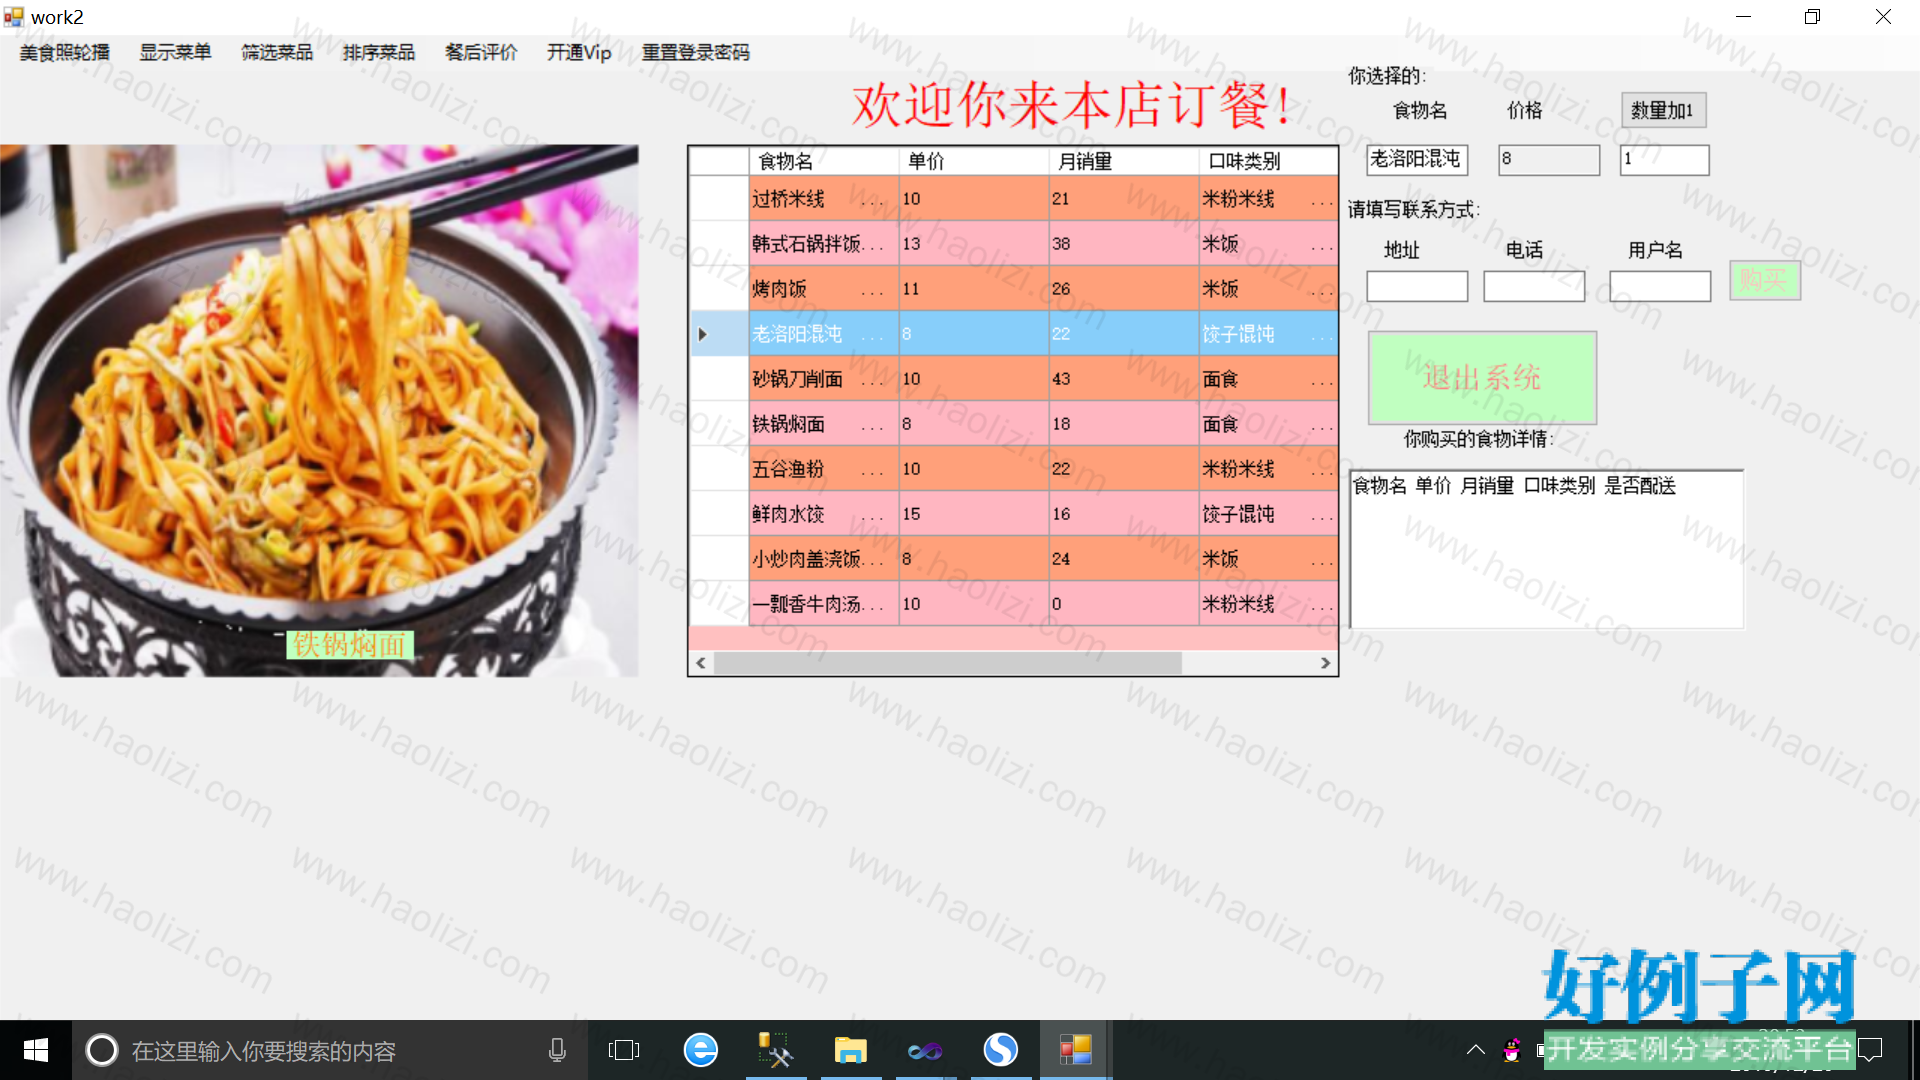Click the table's left scroll arrow
The height and width of the screenshot is (1080, 1920).
tap(701, 663)
